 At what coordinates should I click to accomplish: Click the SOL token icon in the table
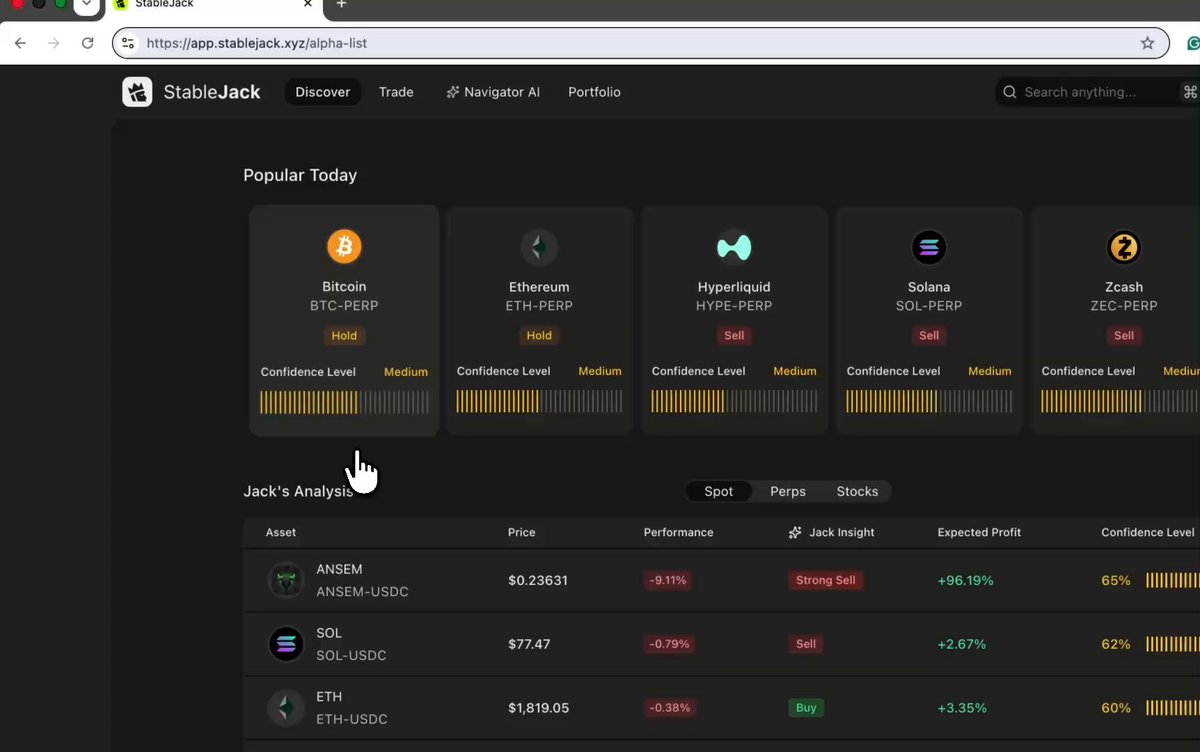[286, 644]
